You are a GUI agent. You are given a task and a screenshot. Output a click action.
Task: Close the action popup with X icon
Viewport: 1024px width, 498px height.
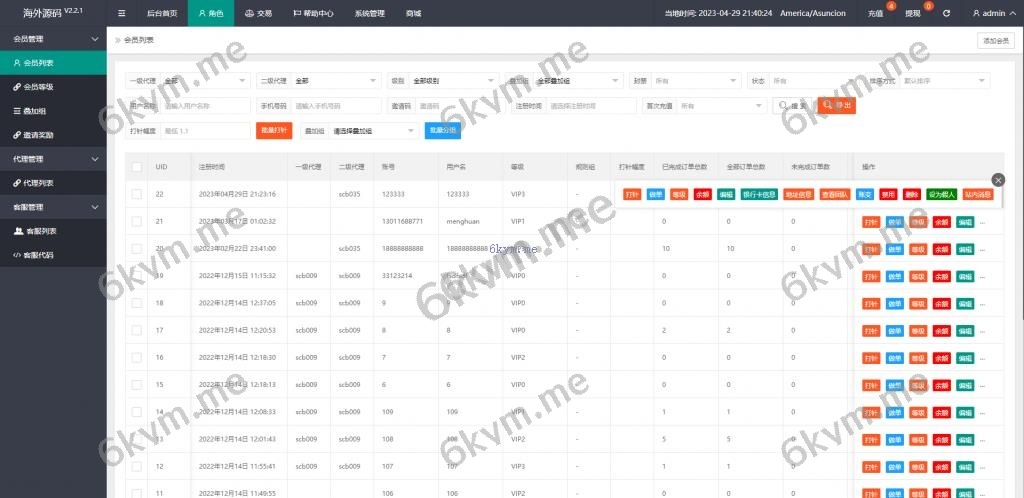pyautogui.click(x=997, y=180)
